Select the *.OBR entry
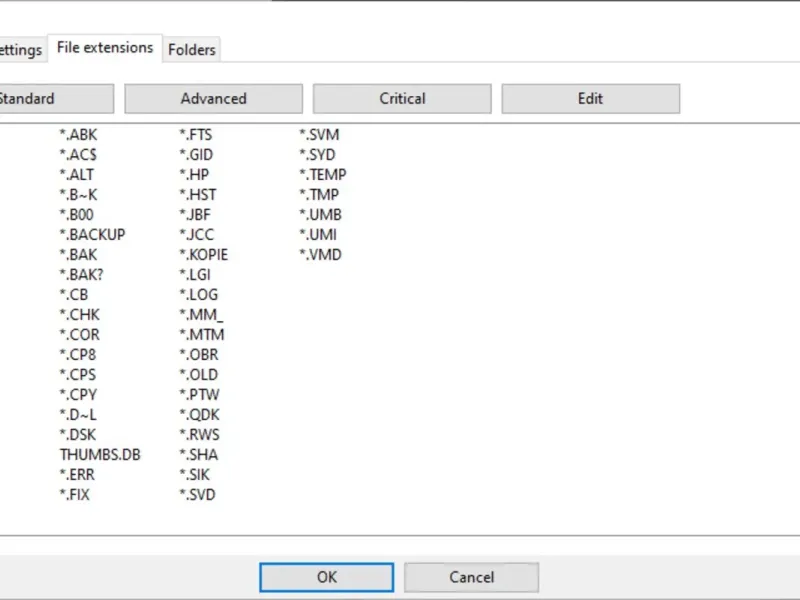 pos(198,355)
